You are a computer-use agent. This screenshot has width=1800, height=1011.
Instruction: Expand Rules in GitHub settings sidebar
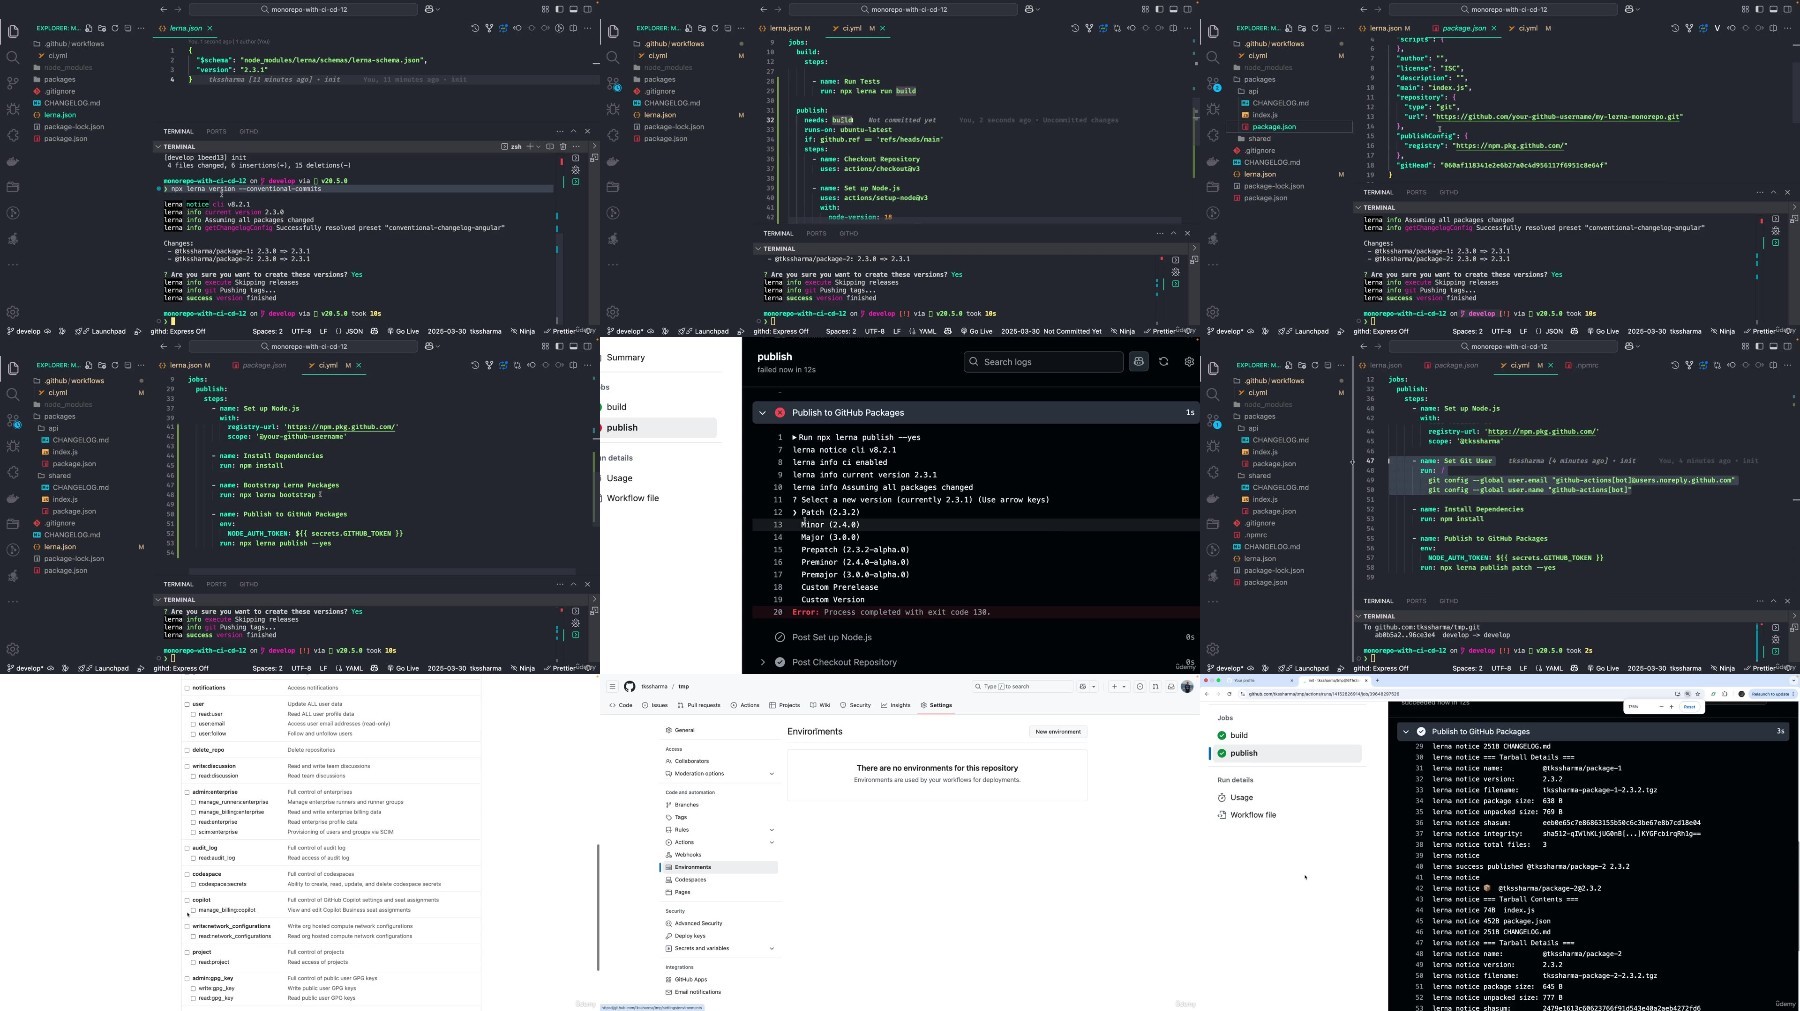click(x=771, y=830)
